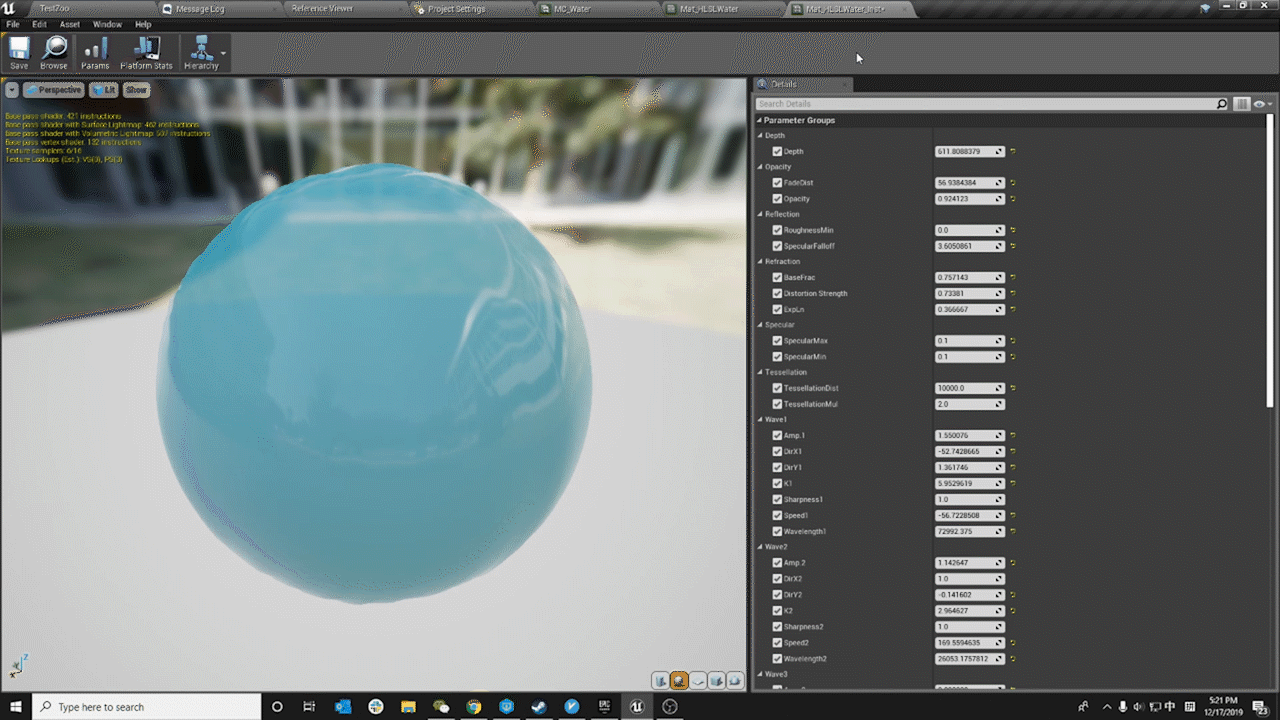The width and height of the screenshot is (1280, 720).
Task: Open Platform Stats toolbar icon
Action: click(146, 53)
